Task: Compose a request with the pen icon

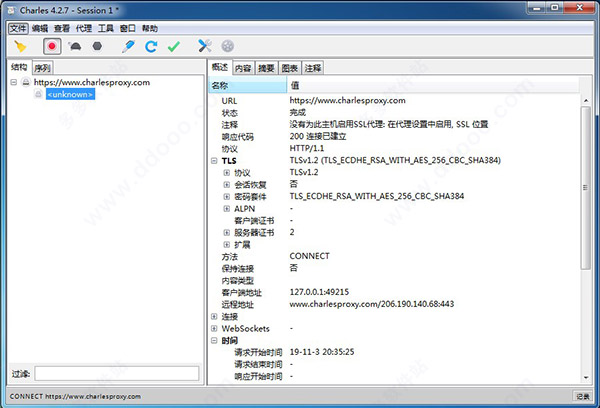Action: coord(128,46)
